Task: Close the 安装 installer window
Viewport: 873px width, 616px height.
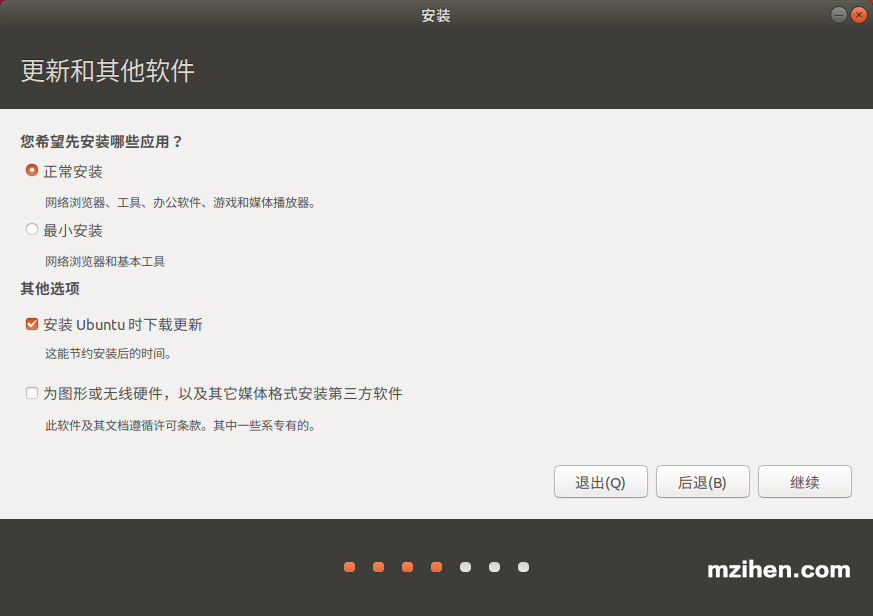Action: coord(859,15)
